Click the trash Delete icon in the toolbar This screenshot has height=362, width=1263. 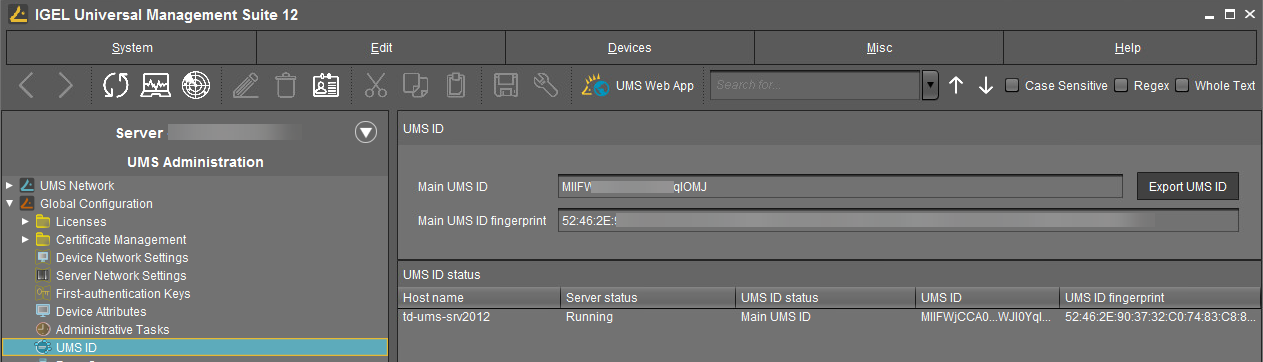tap(286, 86)
